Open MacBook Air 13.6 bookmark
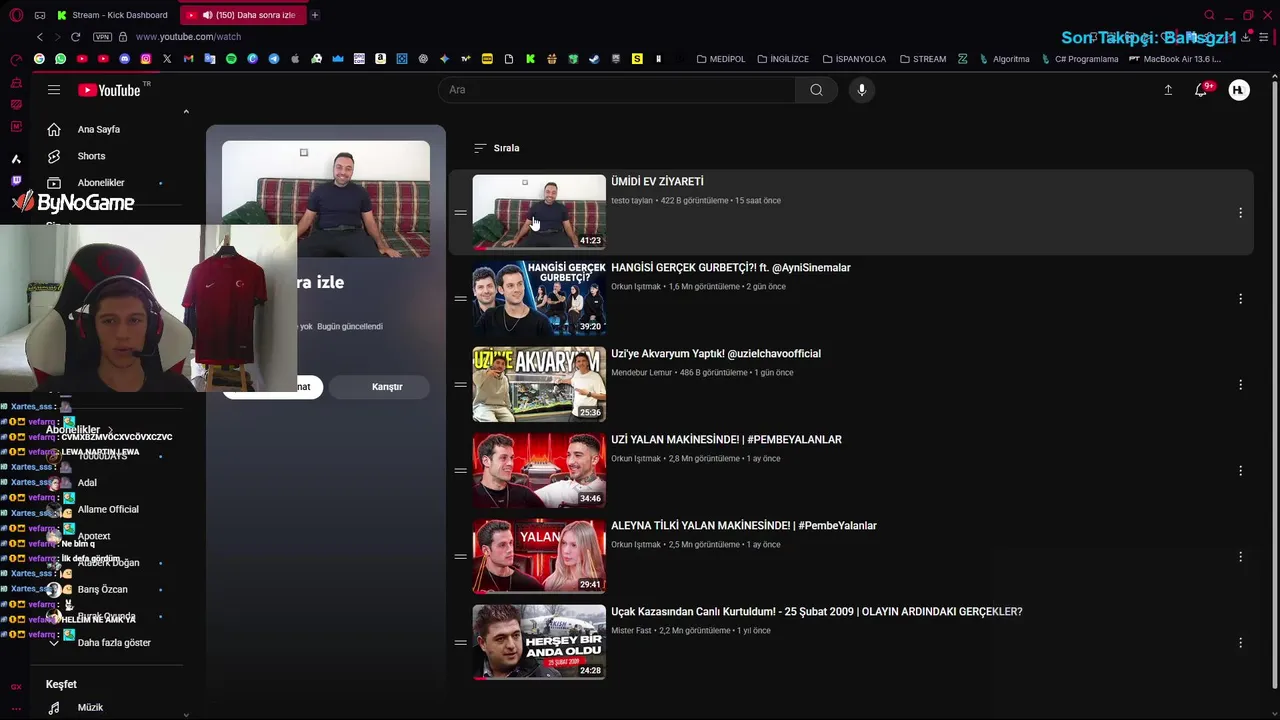 tap(1175, 59)
